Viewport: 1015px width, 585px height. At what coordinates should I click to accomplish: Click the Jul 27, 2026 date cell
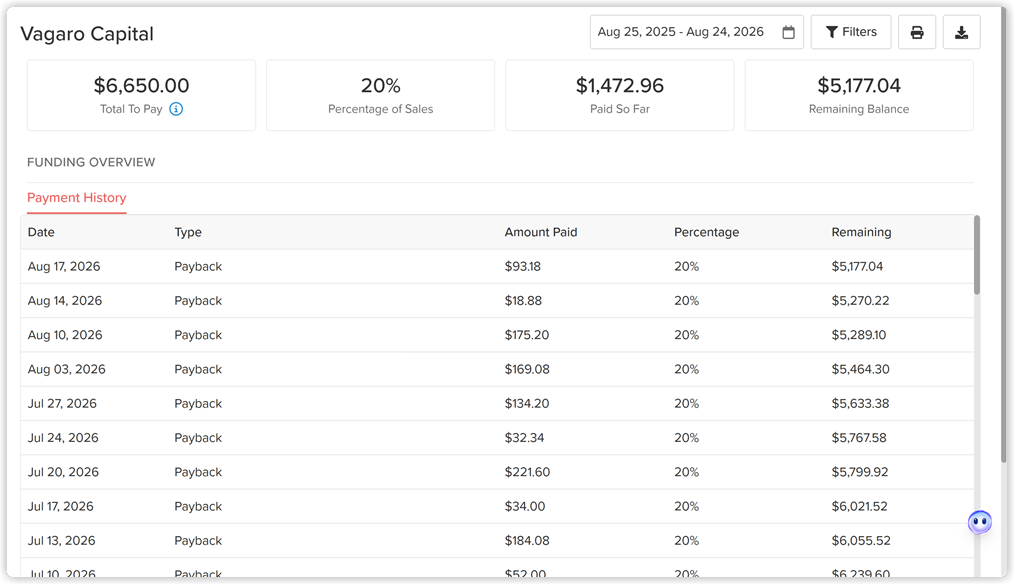62,404
